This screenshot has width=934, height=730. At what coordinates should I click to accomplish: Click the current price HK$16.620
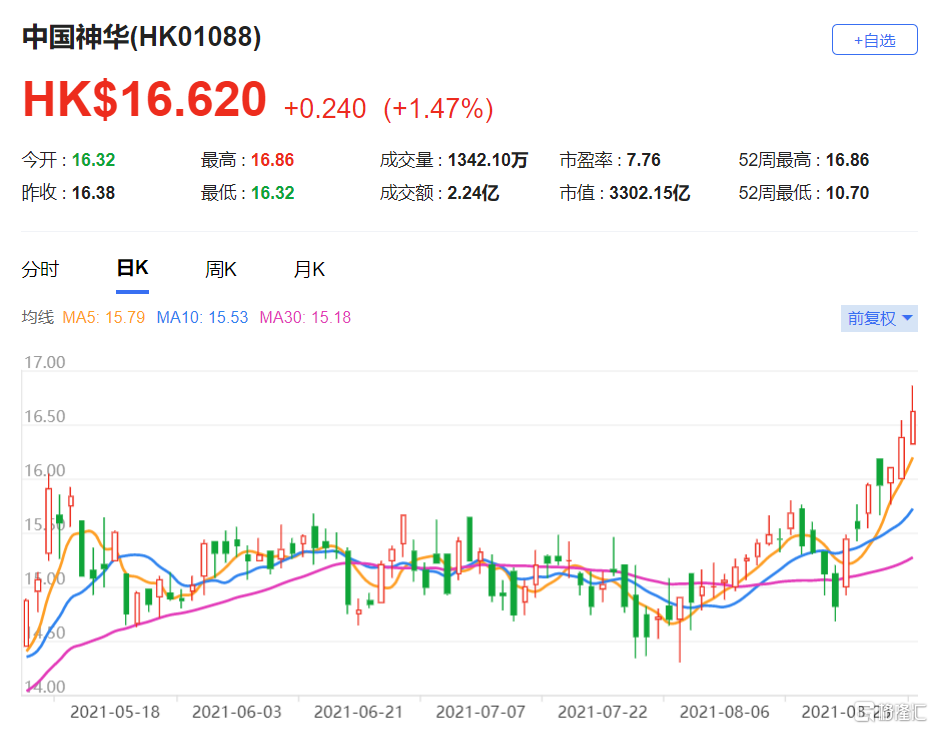(x=145, y=99)
